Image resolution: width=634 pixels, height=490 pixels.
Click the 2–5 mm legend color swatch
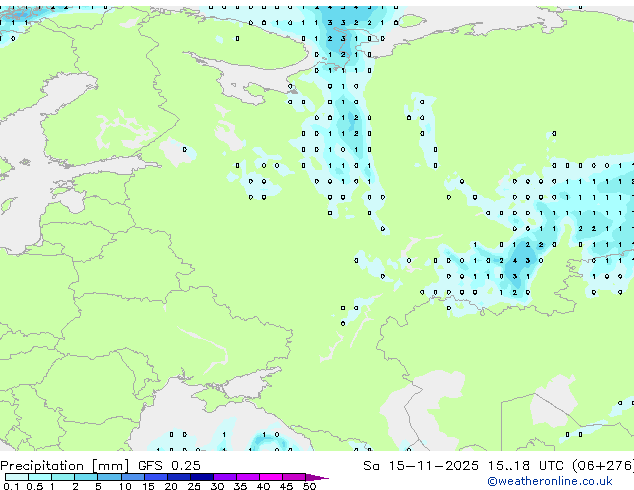point(86,477)
